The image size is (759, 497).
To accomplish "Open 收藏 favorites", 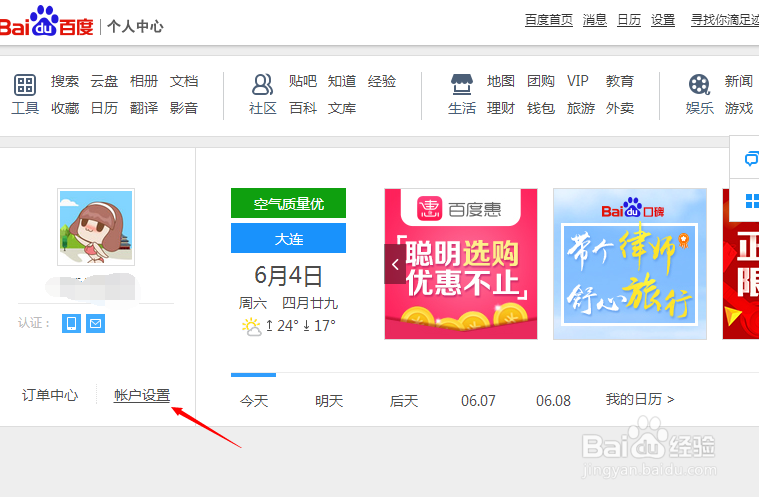I will point(65,108).
